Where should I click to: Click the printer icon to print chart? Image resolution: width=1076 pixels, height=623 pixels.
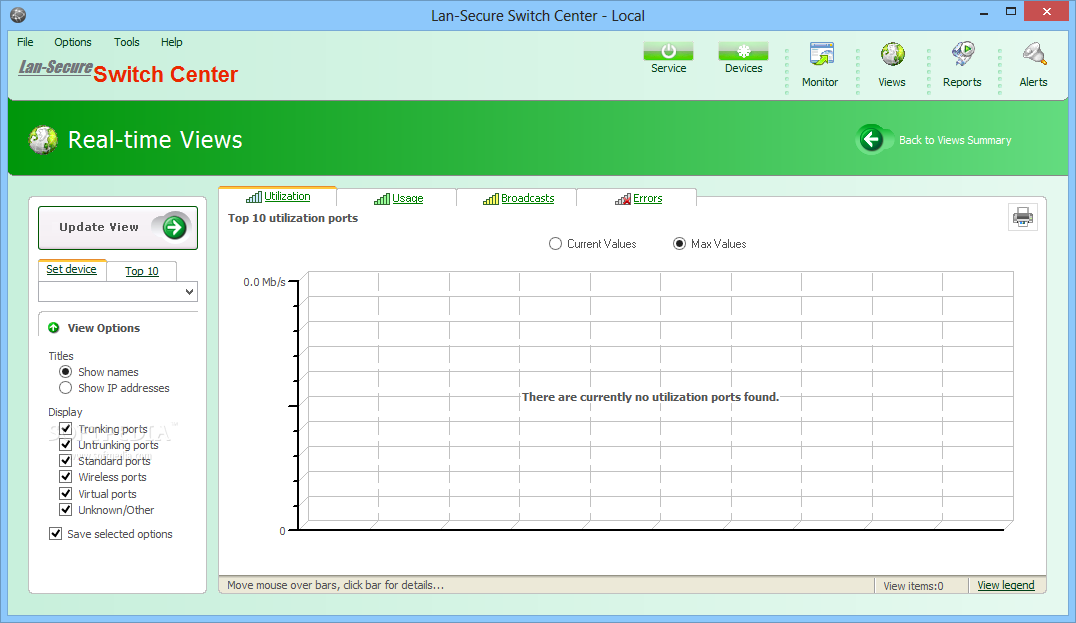pyautogui.click(x=1022, y=218)
